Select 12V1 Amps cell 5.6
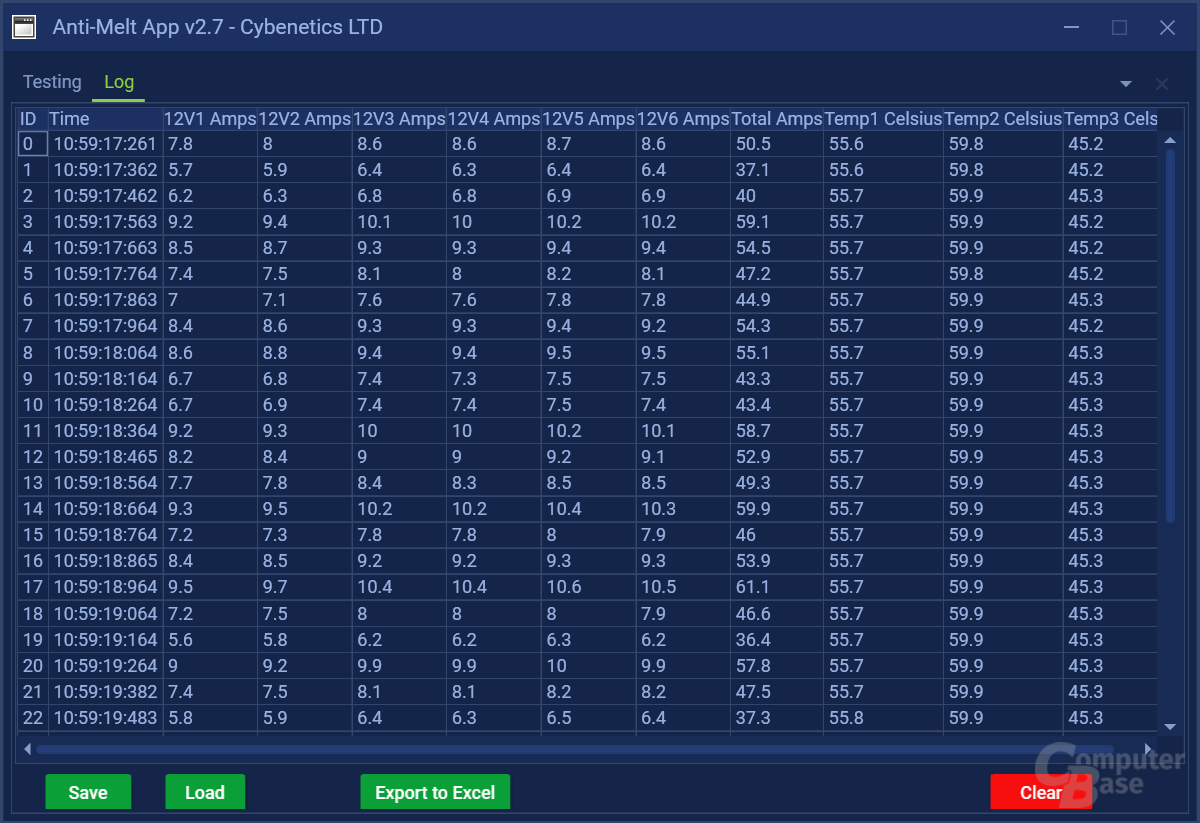Image resolution: width=1200 pixels, height=823 pixels. 210,639
